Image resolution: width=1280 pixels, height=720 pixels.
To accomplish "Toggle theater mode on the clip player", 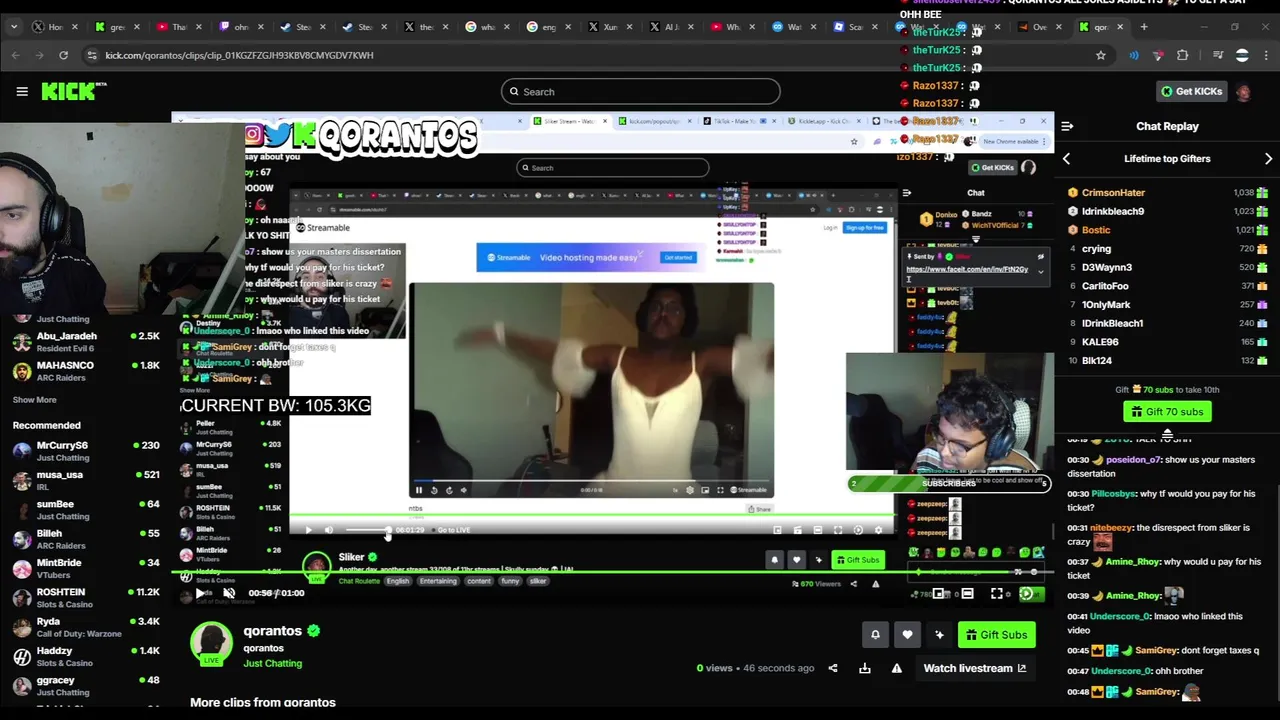I will pos(967,594).
